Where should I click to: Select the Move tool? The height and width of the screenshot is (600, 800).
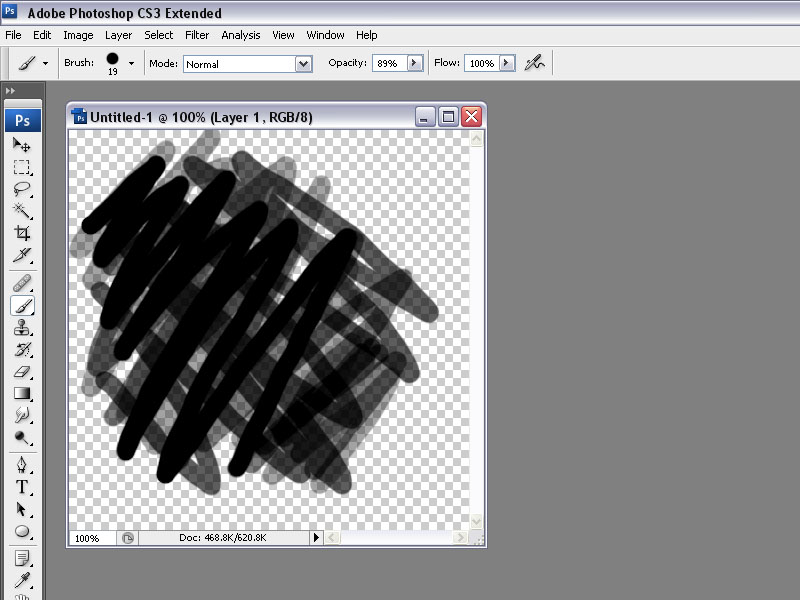tap(22, 145)
